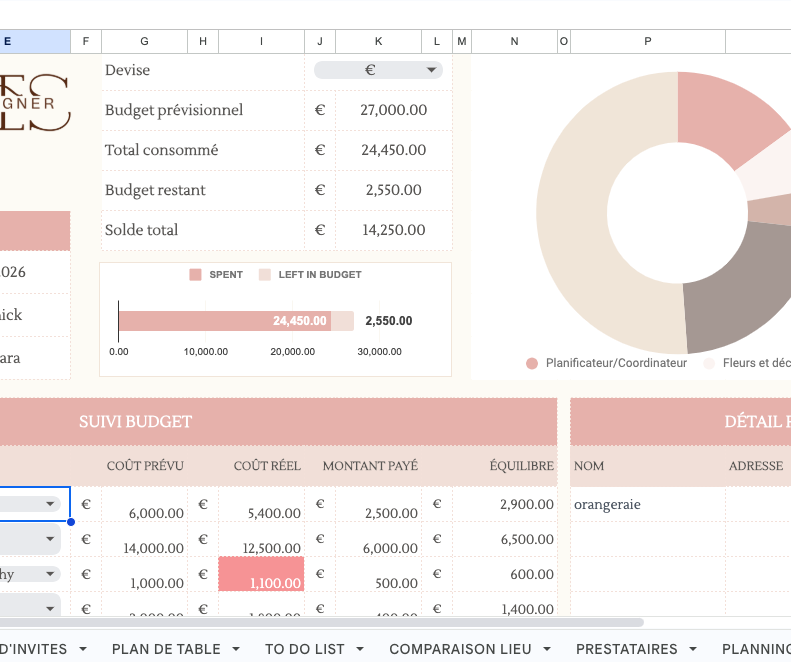Click the D'INVITES tab dropdown arrow

[87, 649]
